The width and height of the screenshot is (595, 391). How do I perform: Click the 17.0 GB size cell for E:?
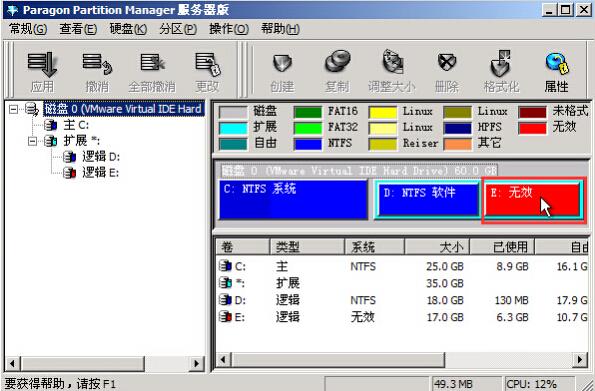(445, 317)
